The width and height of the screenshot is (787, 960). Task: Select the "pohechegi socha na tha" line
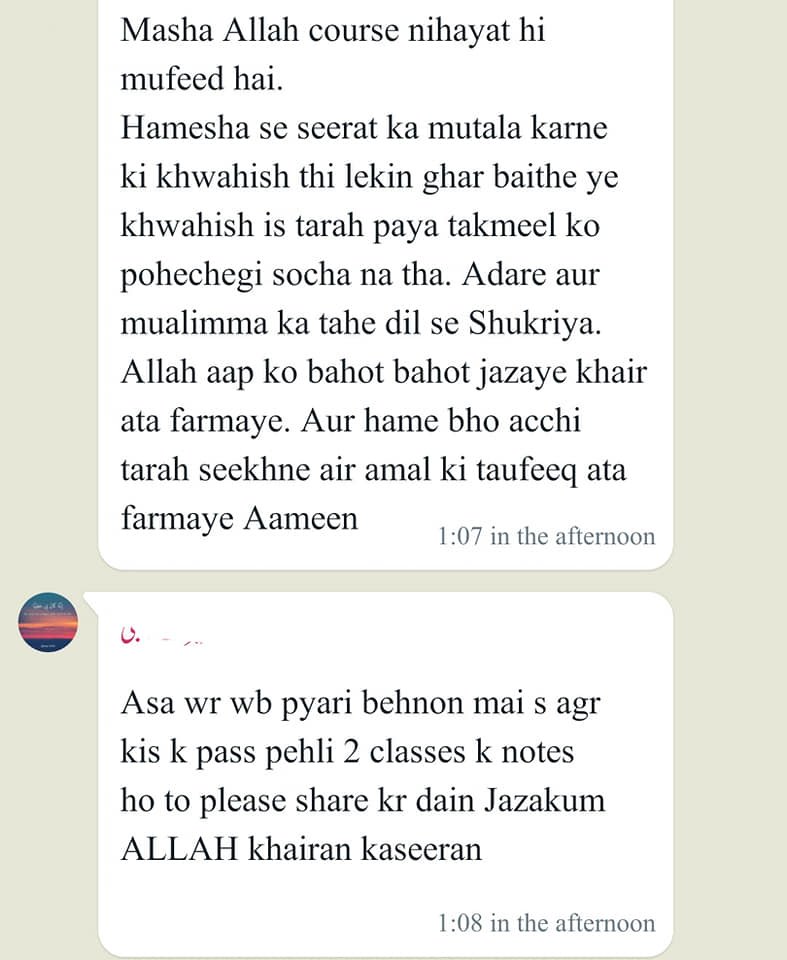(x=360, y=275)
